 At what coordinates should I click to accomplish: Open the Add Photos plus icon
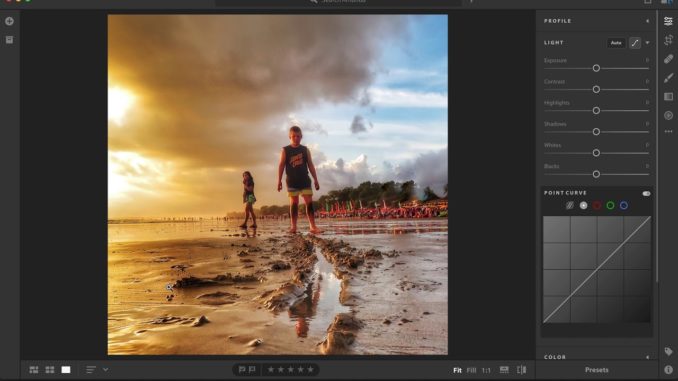click(x=9, y=21)
